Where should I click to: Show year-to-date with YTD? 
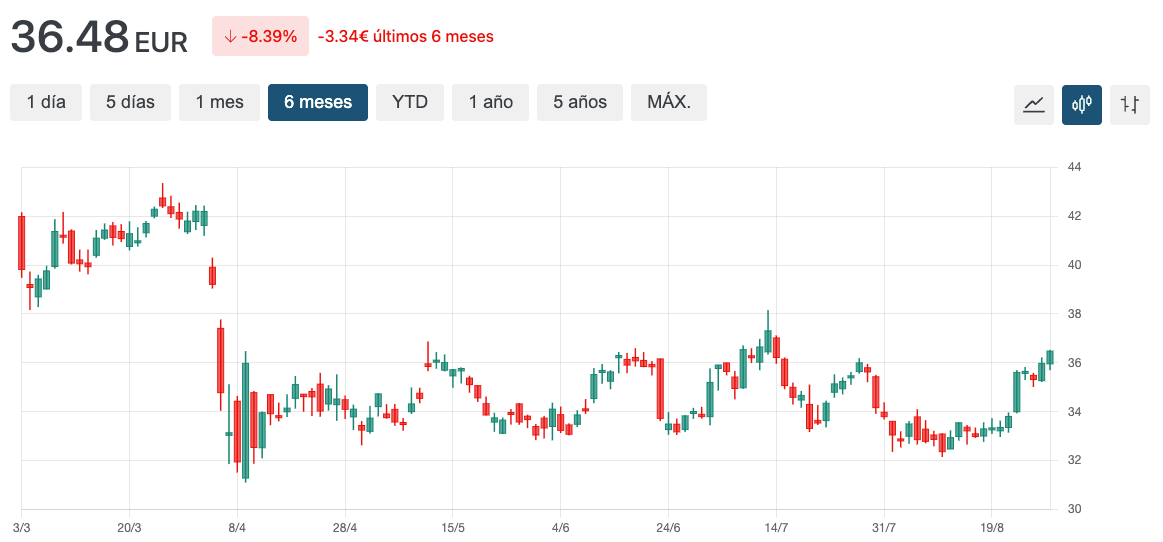coord(410,102)
